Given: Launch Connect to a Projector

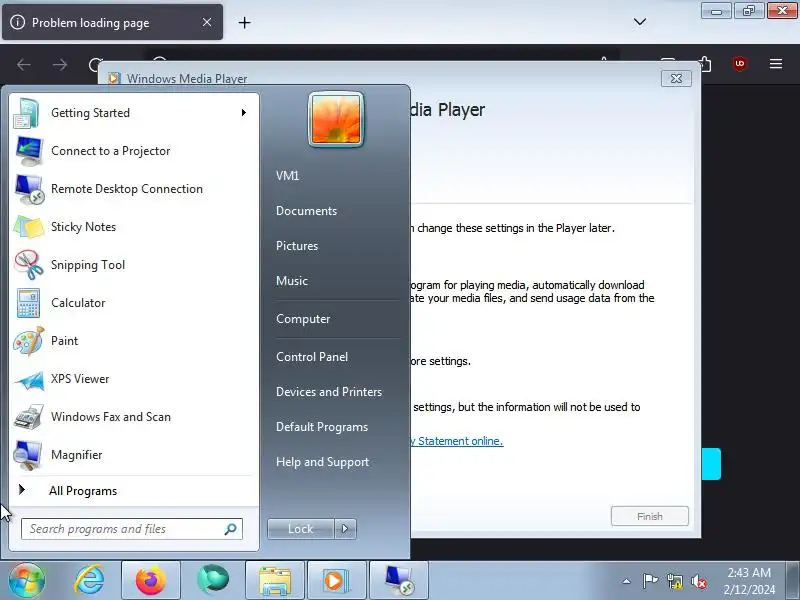Looking at the screenshot, I should tap(134, 151).
